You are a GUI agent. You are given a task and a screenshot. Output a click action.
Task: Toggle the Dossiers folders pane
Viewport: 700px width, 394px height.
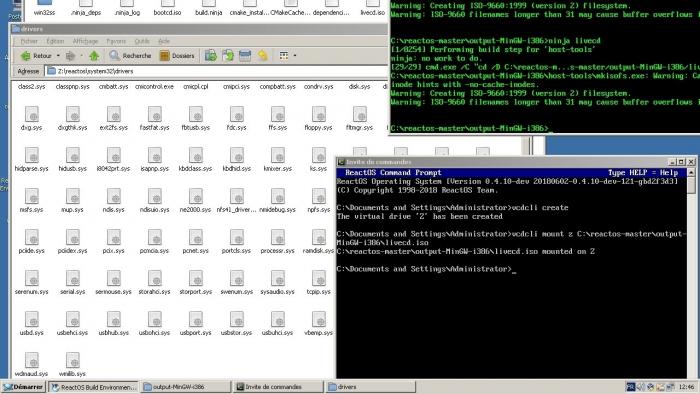pyautogui.click(x=177, y=56)
